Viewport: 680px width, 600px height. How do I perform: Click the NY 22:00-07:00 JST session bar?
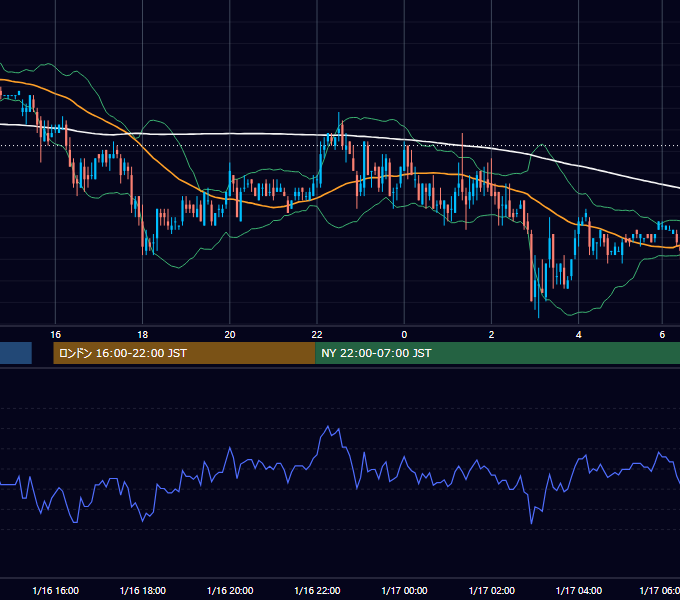click(497, 353)
